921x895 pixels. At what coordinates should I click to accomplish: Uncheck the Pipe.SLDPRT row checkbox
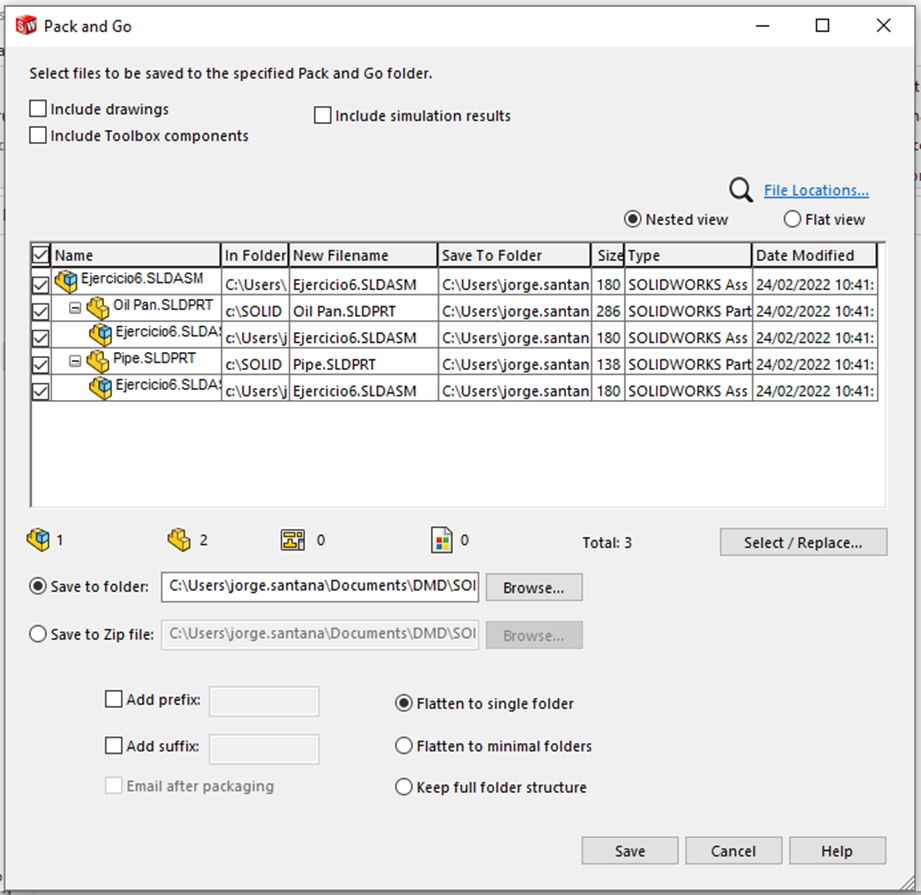coord(41,365)
